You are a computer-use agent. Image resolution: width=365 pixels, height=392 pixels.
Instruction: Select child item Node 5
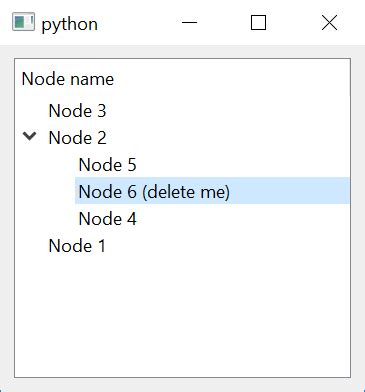point(107,165)
